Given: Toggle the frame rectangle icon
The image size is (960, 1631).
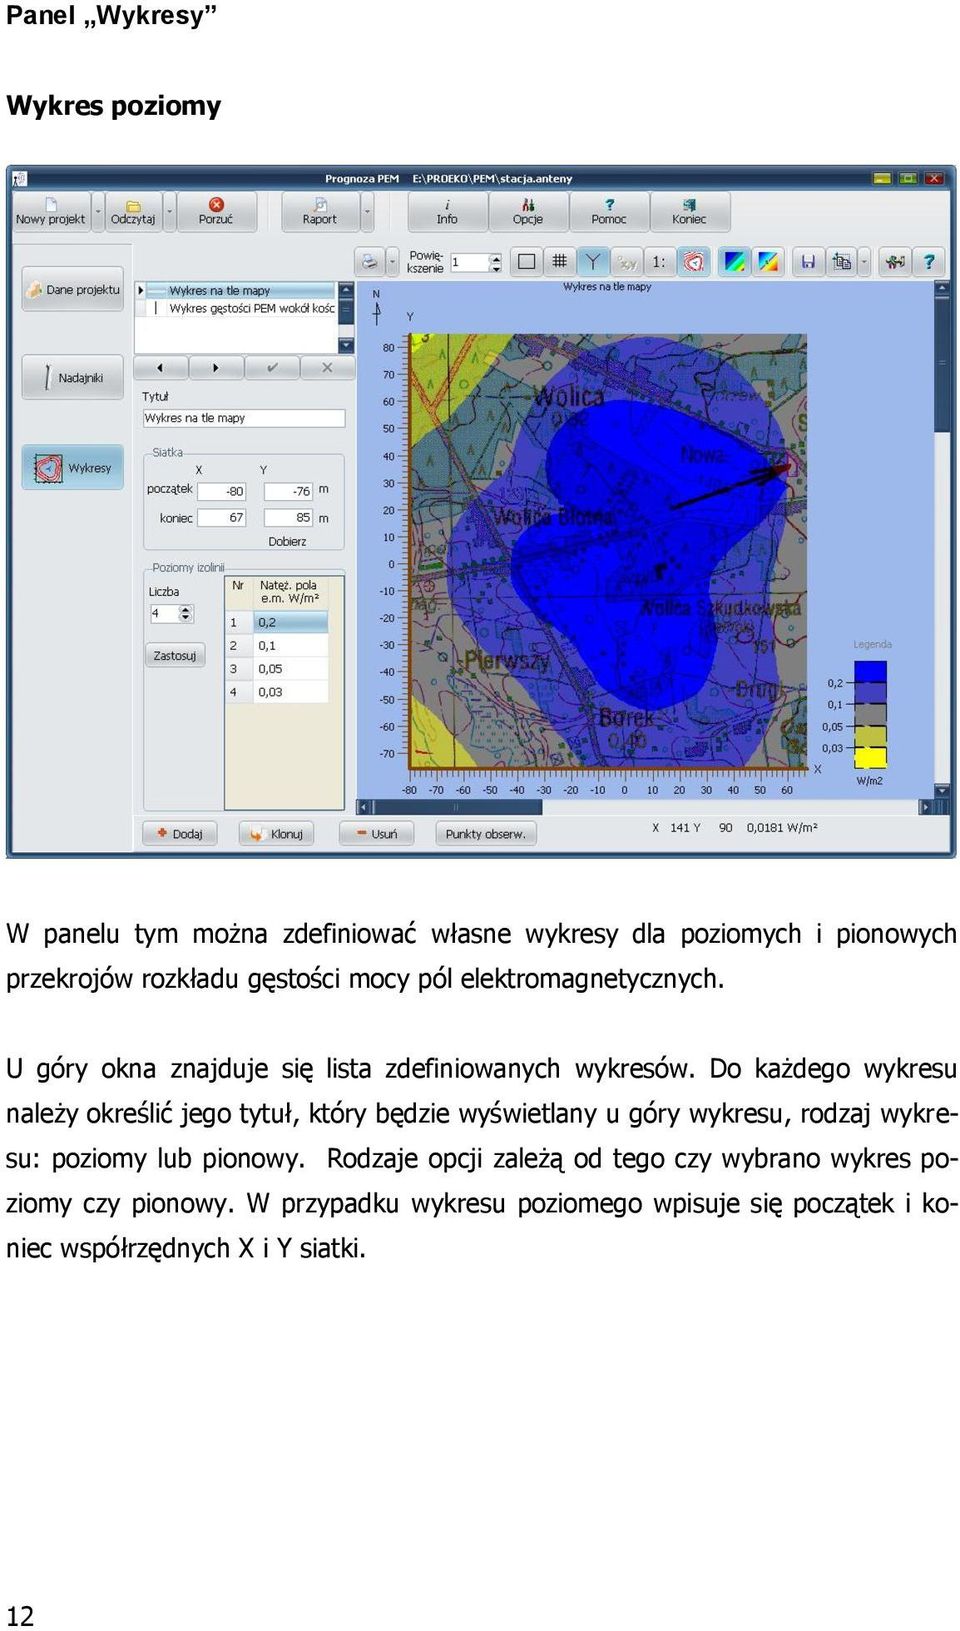Looking at the screenshot, I should (527, 262).
